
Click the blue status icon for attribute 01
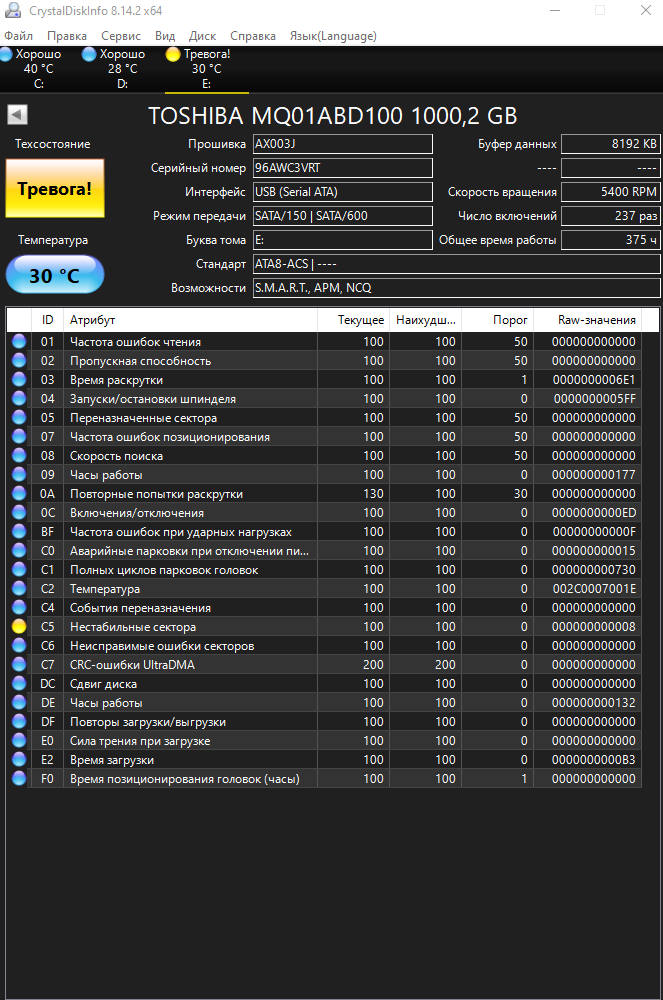click(x=19, y=342)
